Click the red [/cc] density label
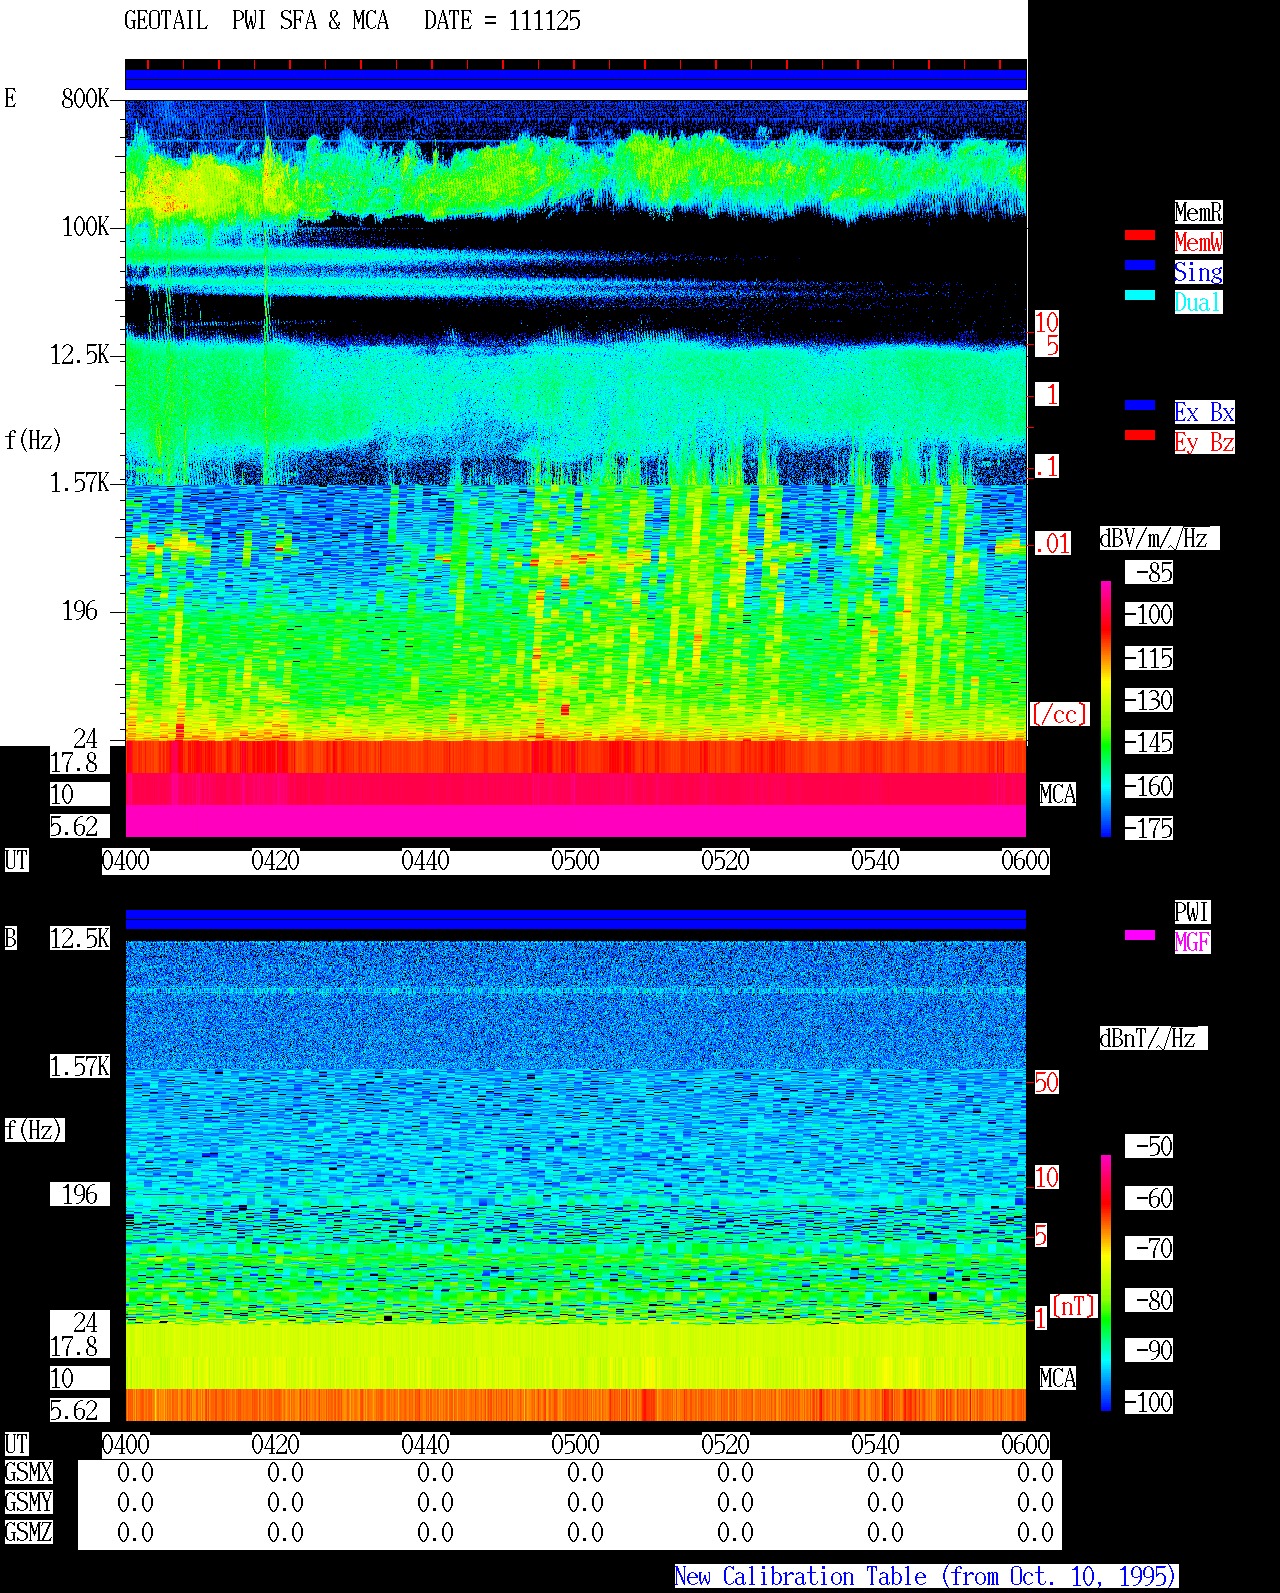The image size is (1280, 1593). click(1059, 714)
